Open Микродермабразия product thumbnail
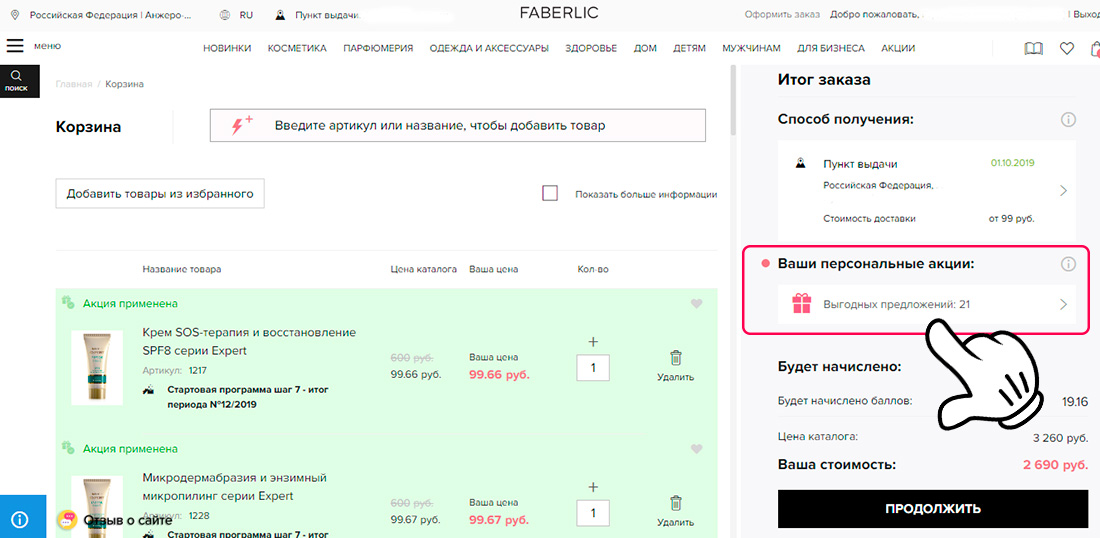The height and width of the screenshot is (538, 1100). point(98,506)
